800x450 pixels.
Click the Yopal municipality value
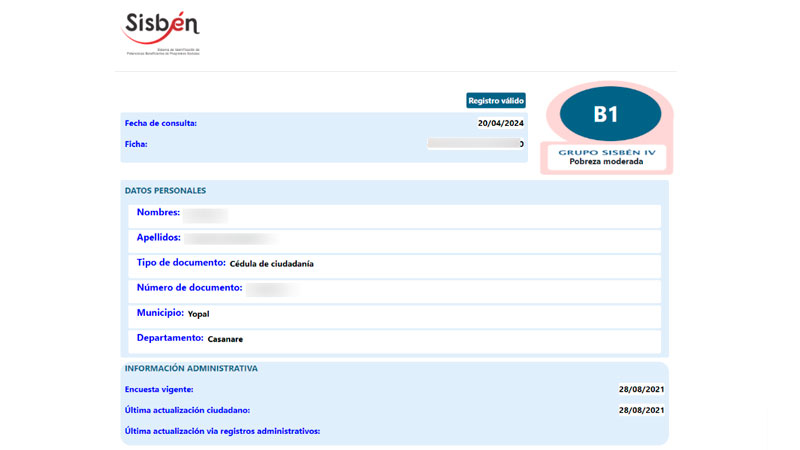click(199, 314)
